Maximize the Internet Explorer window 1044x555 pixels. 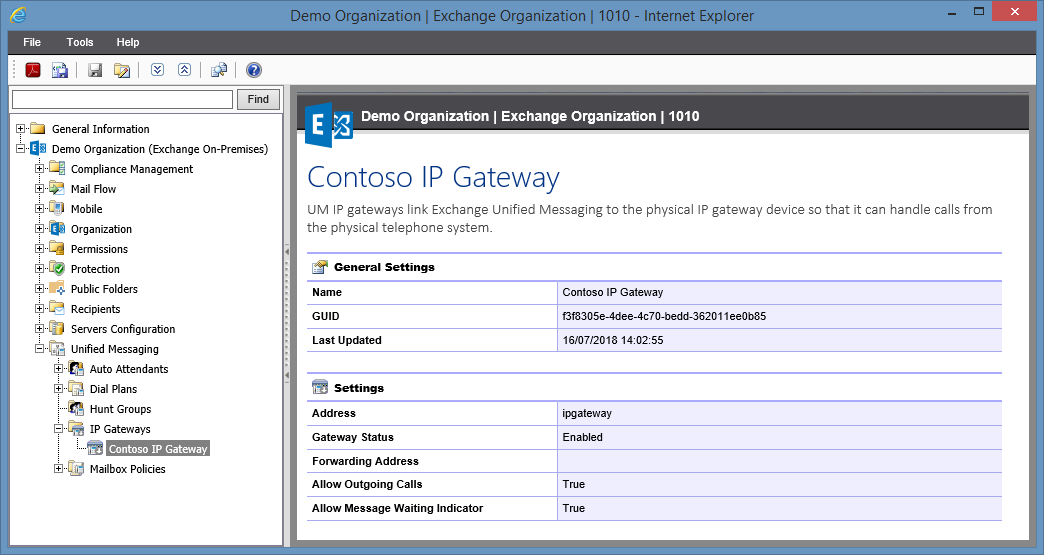(979, 11)
